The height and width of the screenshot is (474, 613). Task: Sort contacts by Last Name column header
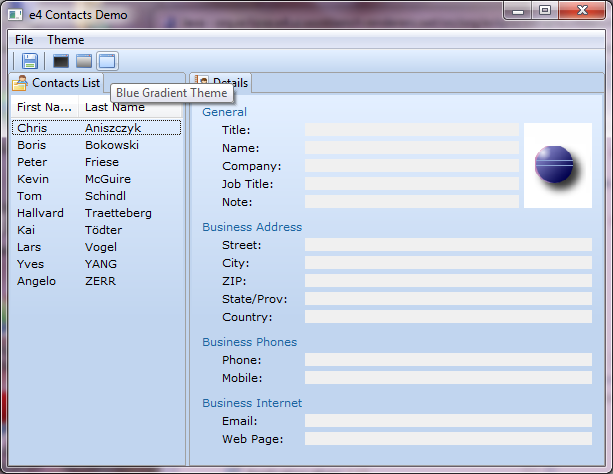(115, 107)
